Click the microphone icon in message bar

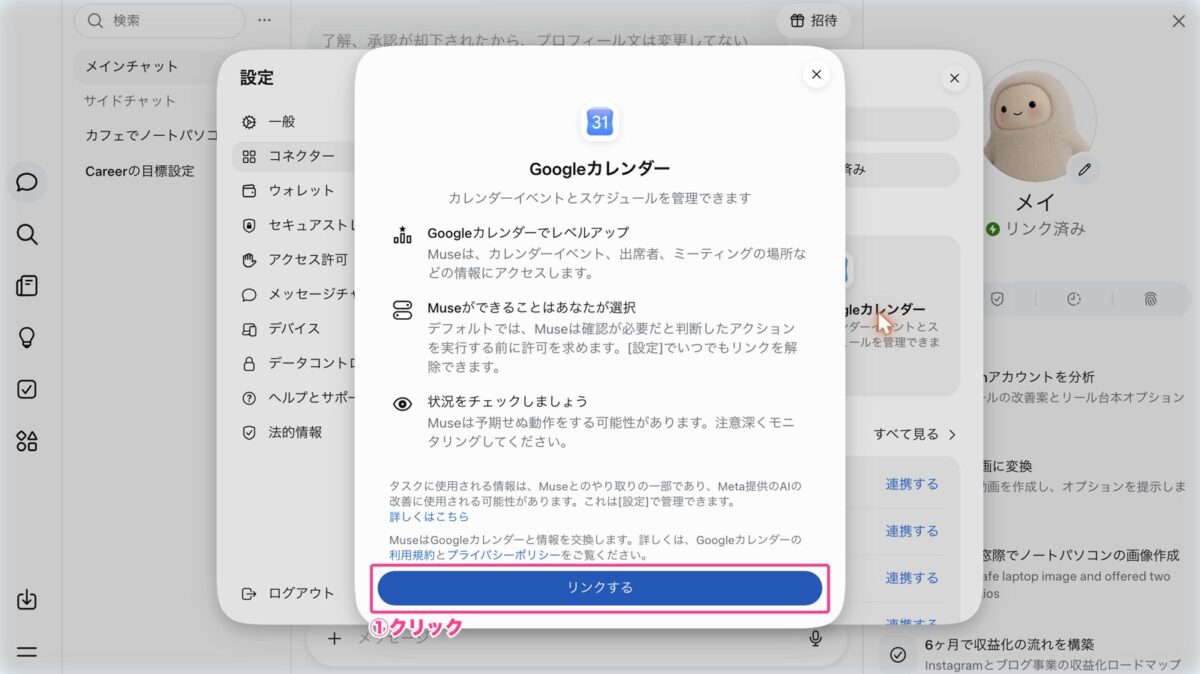click(x=816, y=639)
